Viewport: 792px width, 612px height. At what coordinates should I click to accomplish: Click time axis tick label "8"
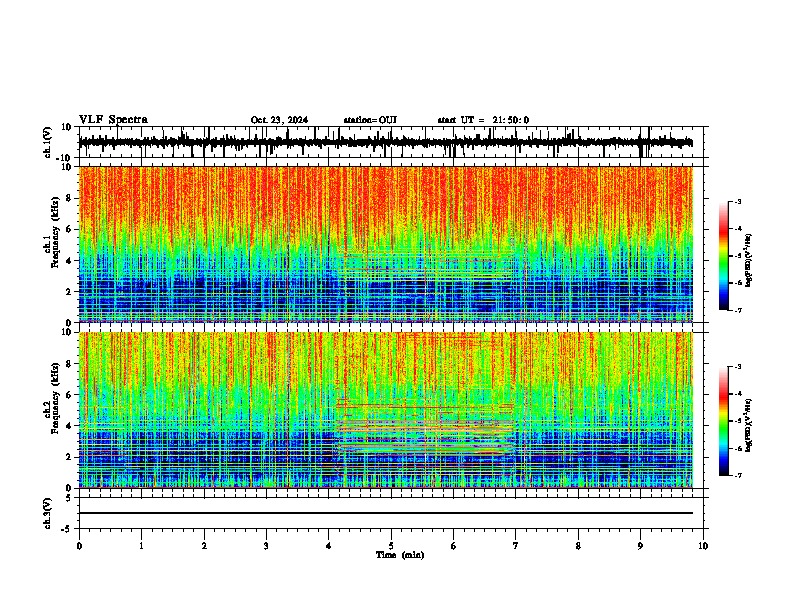[x=578, y=546]
